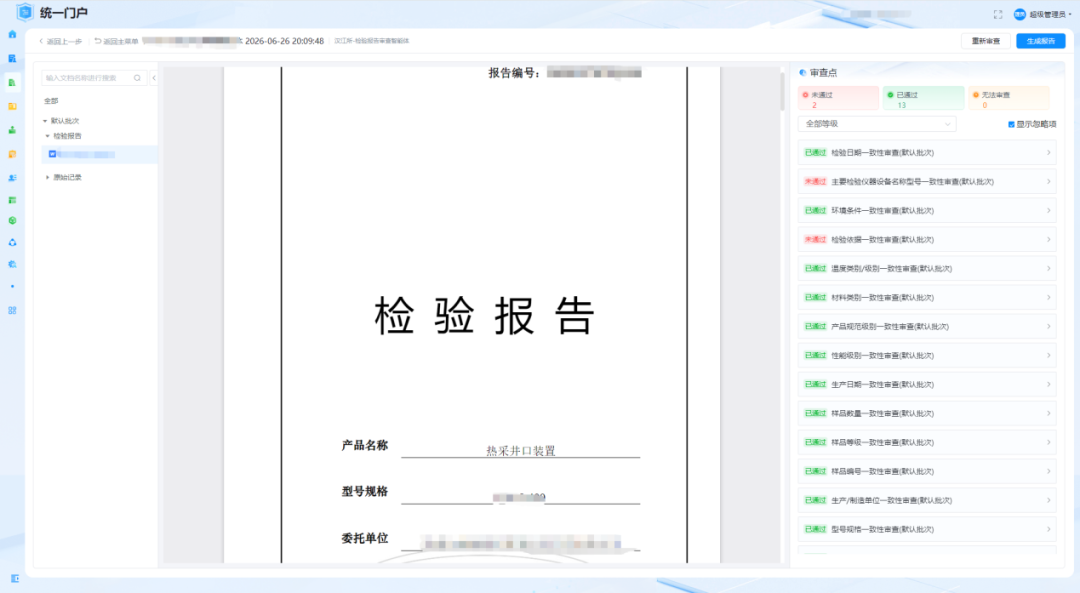
Task: Click the 重新审查 button
Action: pos(986,41)
